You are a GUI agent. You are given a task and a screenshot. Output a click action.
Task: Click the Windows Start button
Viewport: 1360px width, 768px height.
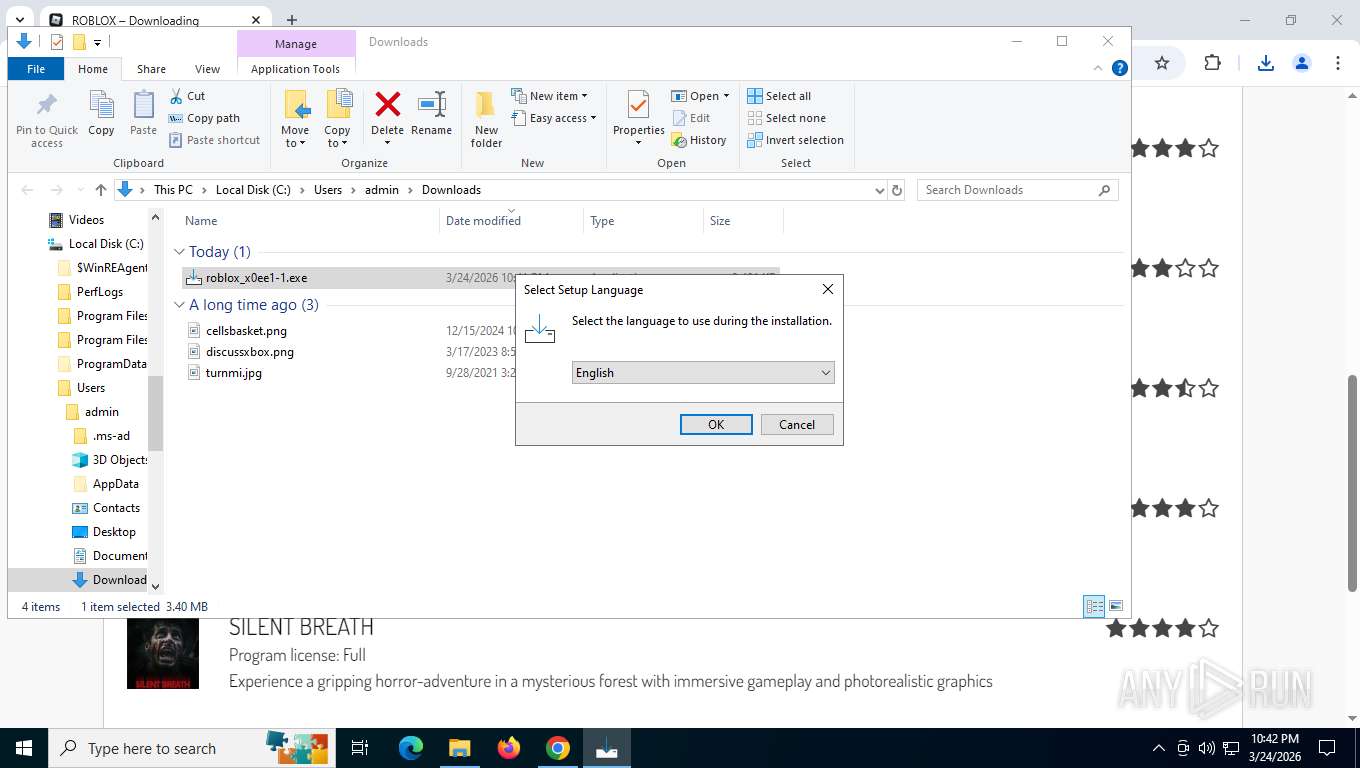(24, 748)
